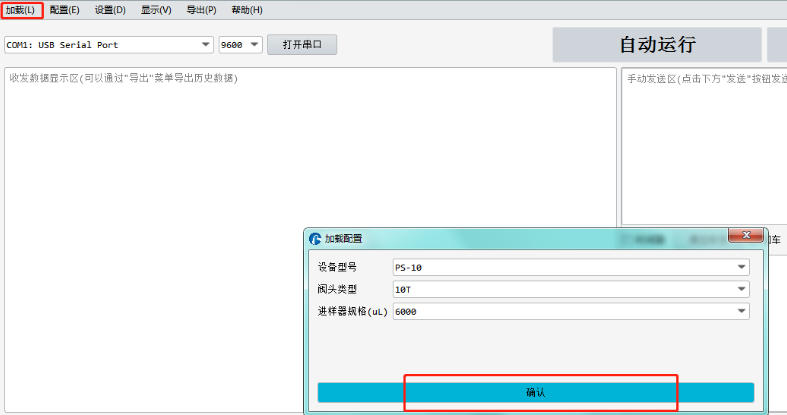787x415 pixels.
Task: Click the 自动运行 button
Action: coord(657,45)
